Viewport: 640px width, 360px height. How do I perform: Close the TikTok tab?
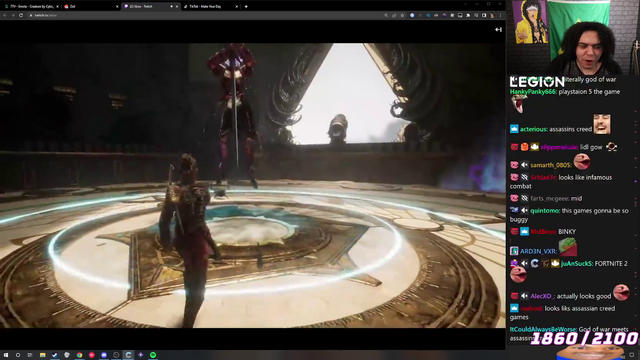(237, 7)
